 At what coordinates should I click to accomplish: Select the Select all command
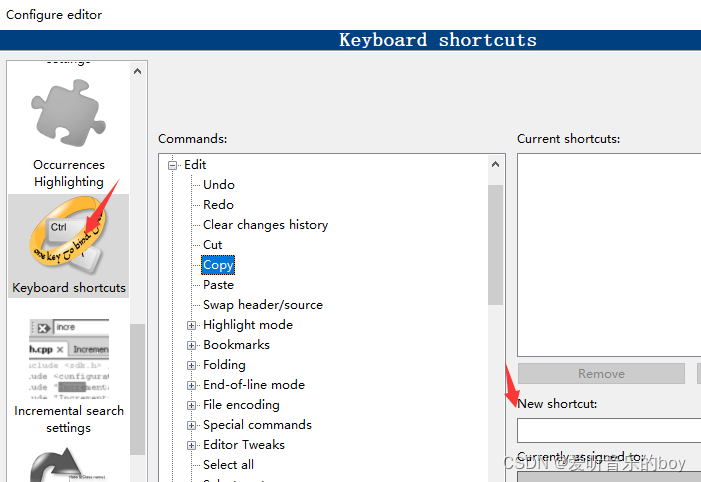click(228, 465)
